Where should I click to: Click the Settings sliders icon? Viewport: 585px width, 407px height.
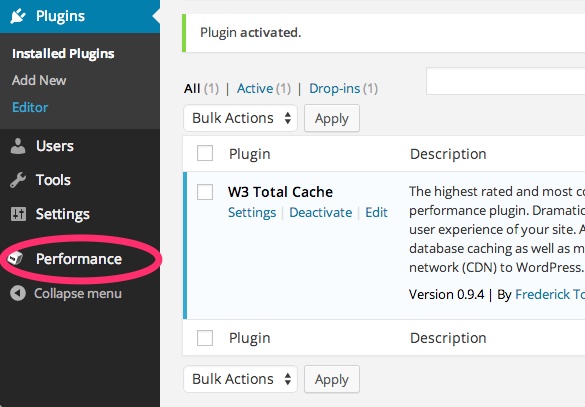point(18,214)
